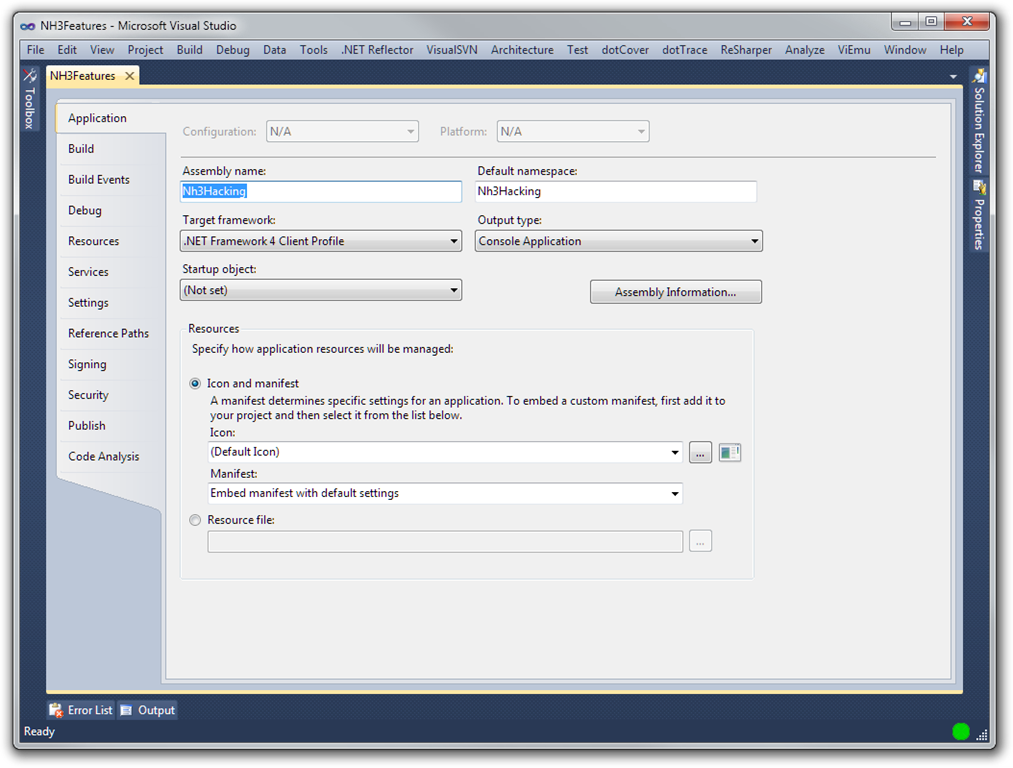
Task: Click the green status indicator
Action: 961,731
